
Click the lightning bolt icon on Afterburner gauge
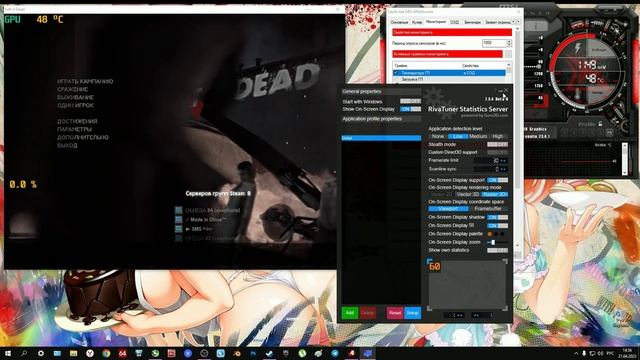click(x=577, y=48)
